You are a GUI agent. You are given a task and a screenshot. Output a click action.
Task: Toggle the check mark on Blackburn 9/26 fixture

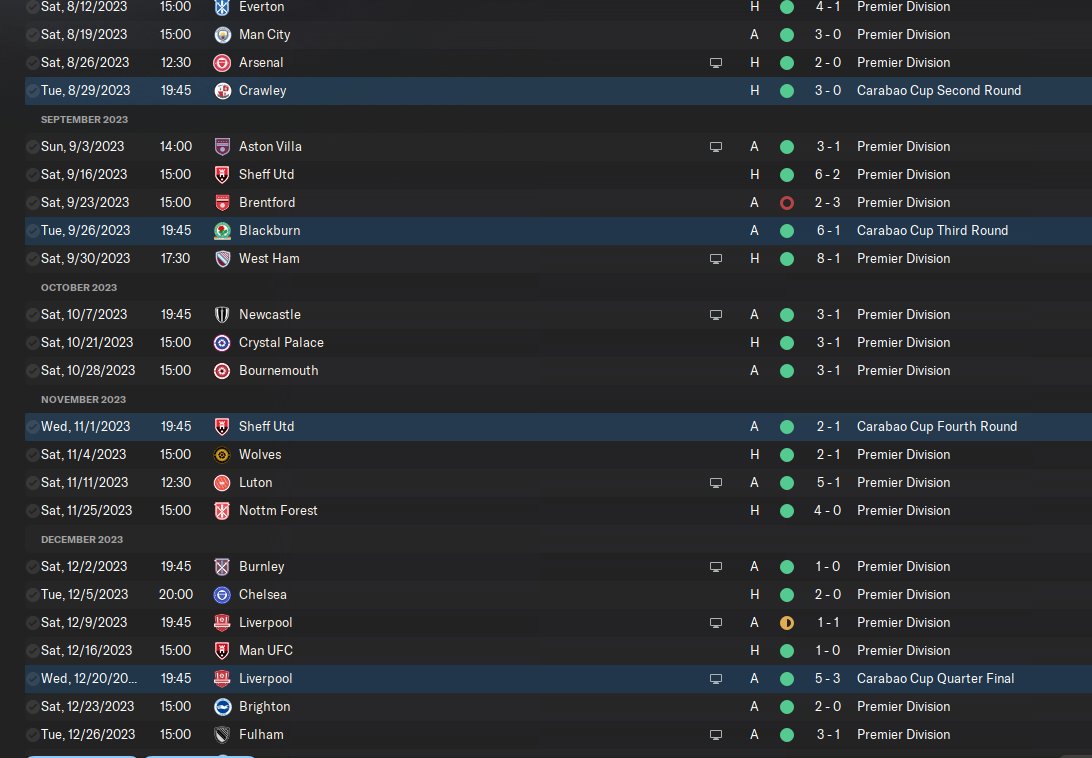(32, 231)
